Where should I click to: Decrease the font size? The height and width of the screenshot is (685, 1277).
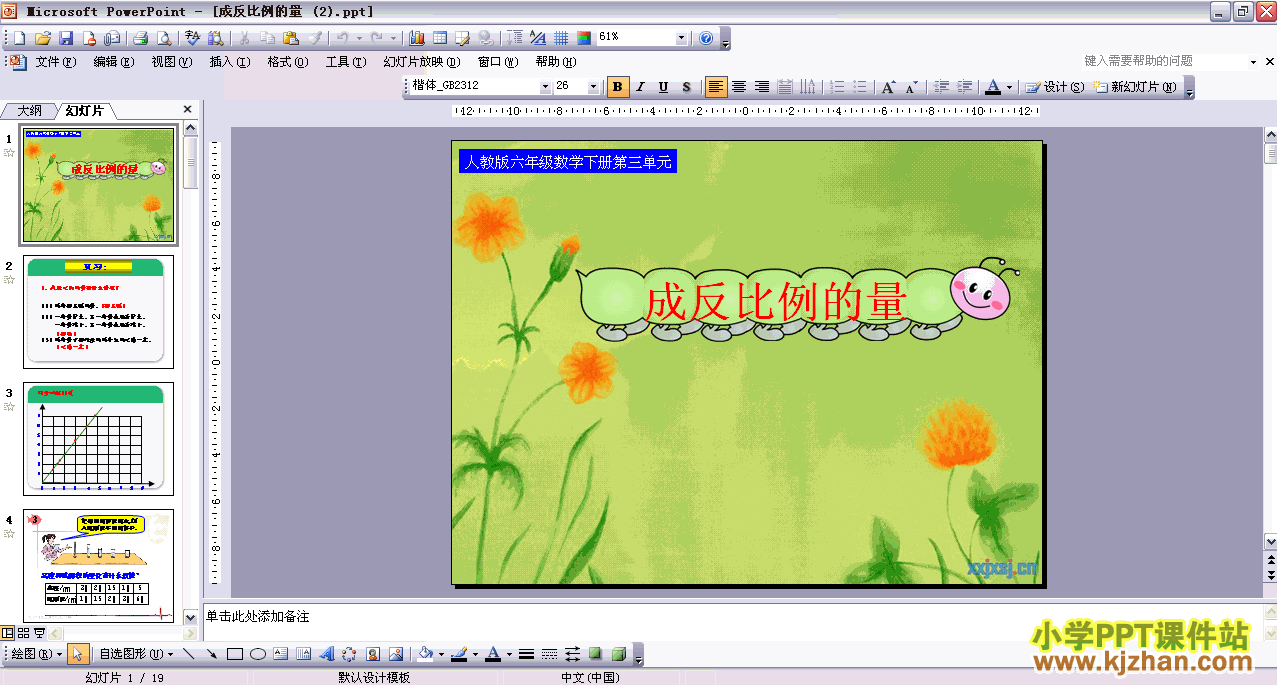[x=911, y=87]
